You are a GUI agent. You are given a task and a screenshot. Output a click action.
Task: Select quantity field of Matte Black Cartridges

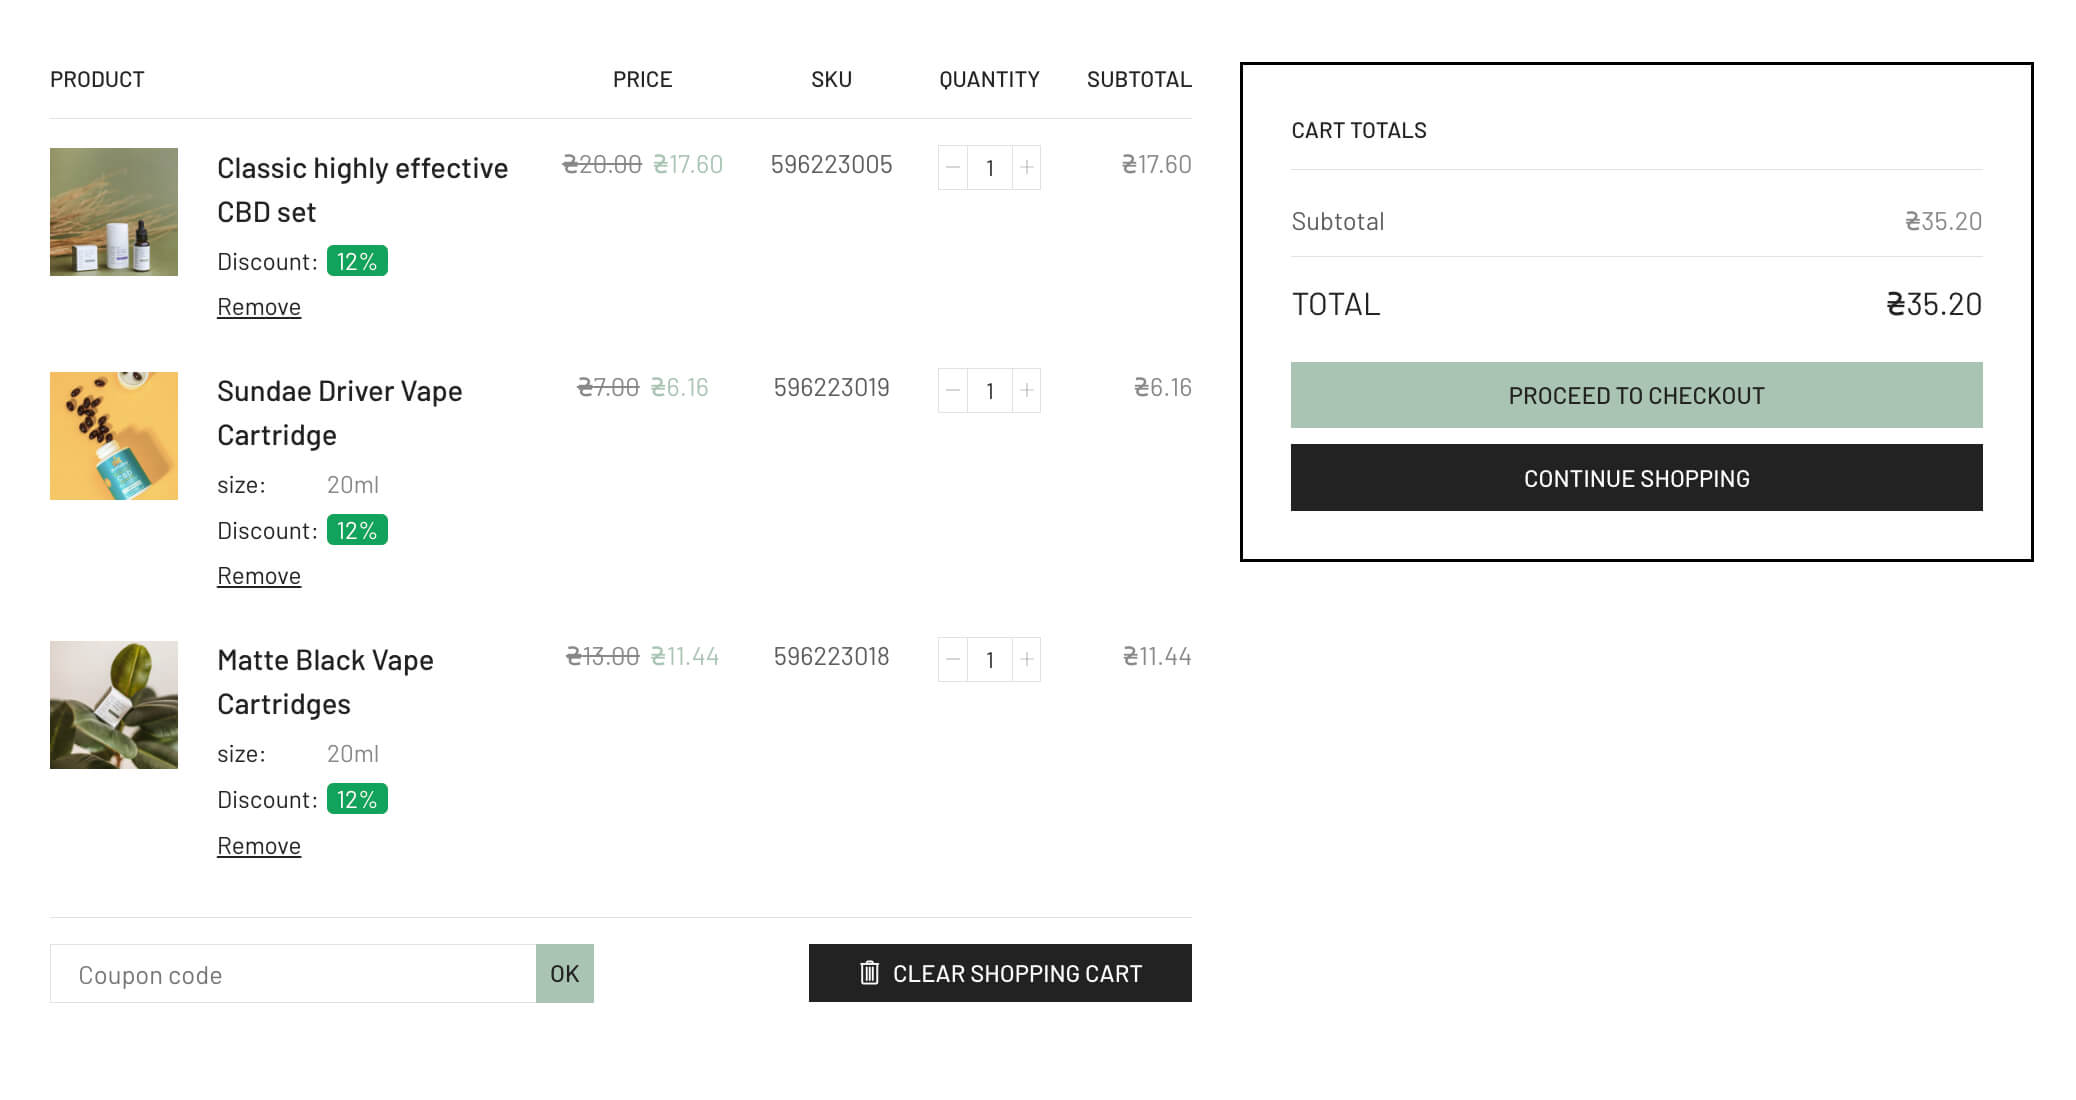pos(990,659)
